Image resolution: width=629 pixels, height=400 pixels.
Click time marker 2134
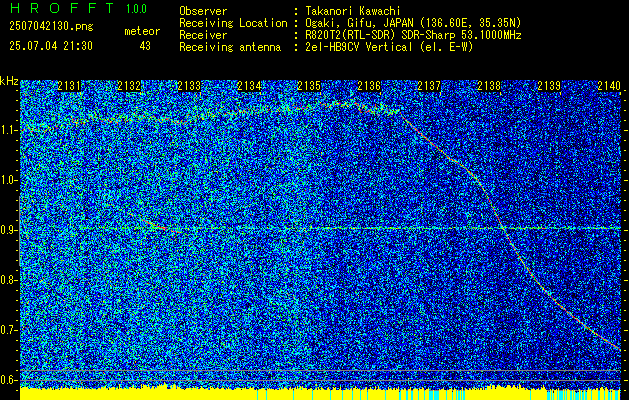pos(249,85)
